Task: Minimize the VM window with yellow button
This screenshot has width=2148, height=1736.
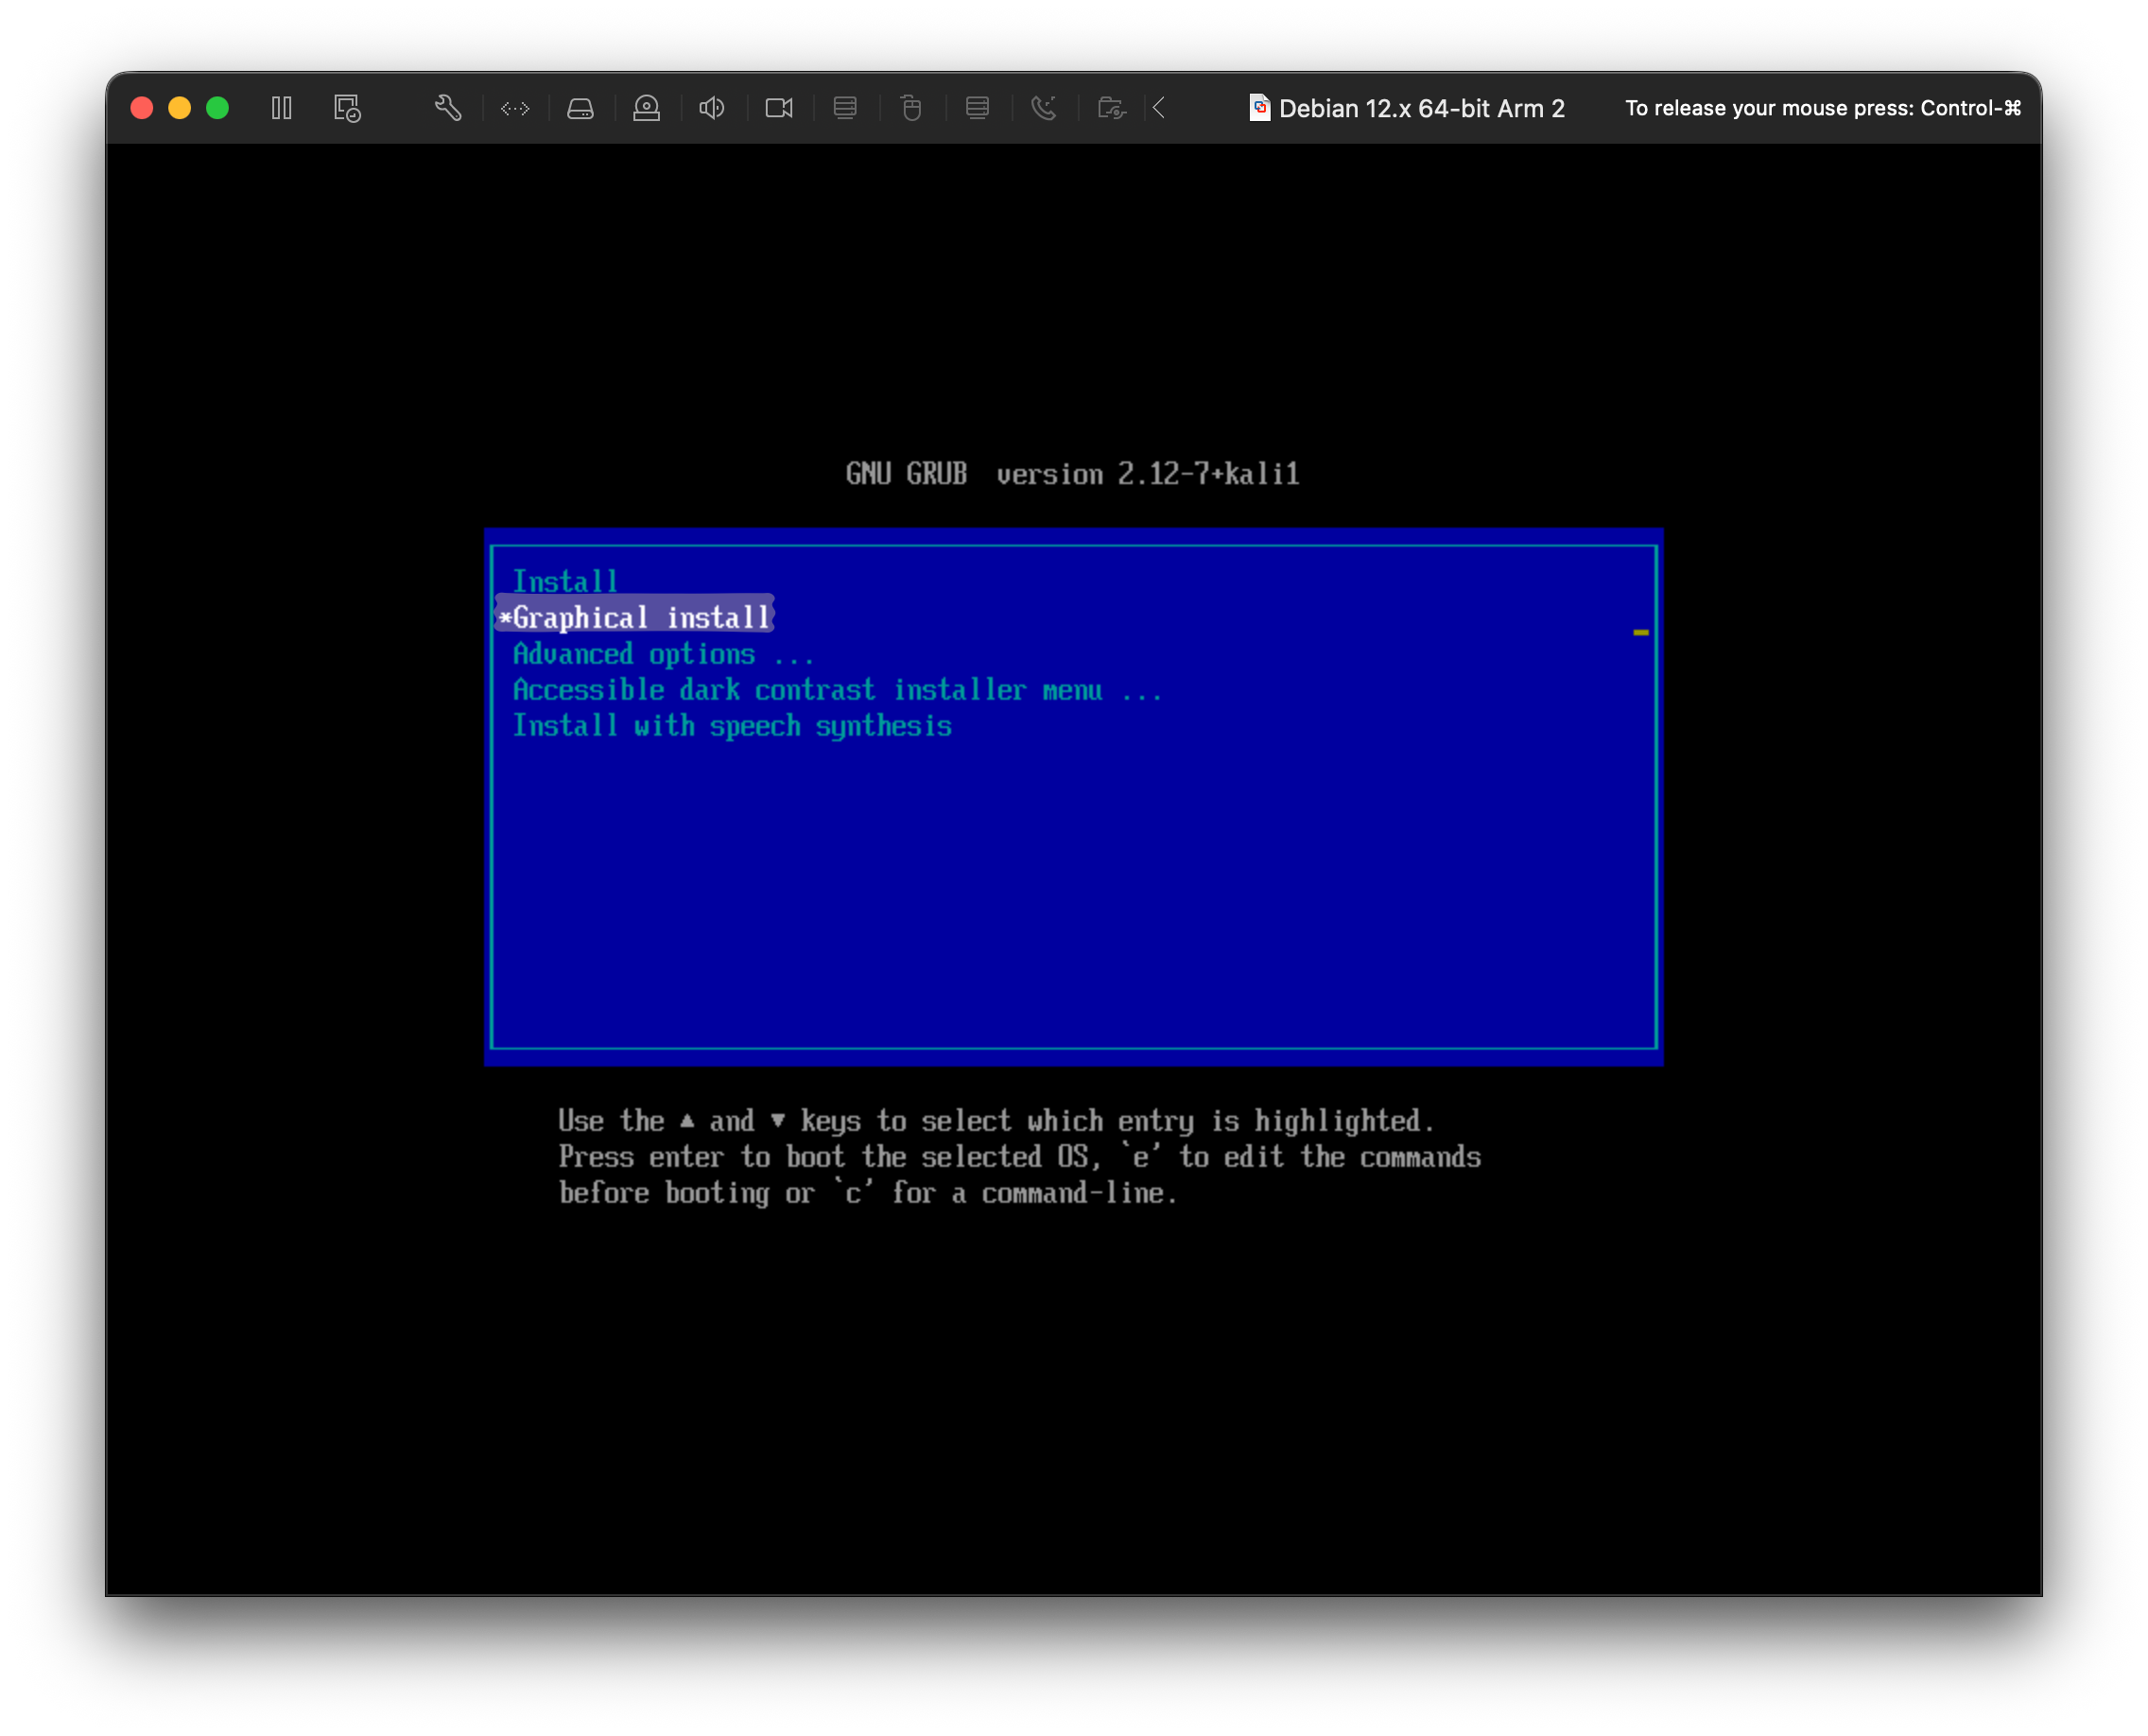Action: (x=180, y=108)
